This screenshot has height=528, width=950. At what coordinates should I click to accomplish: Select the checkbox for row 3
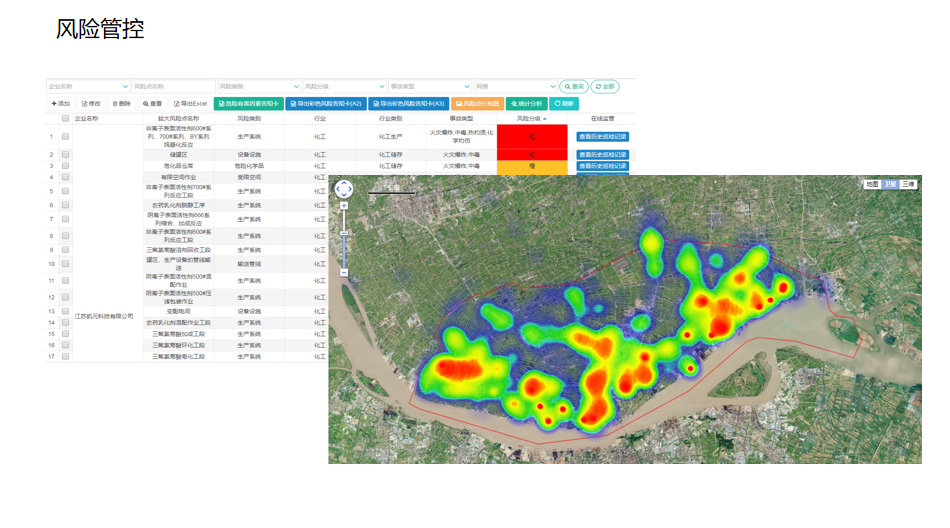(x=65, y=166)
